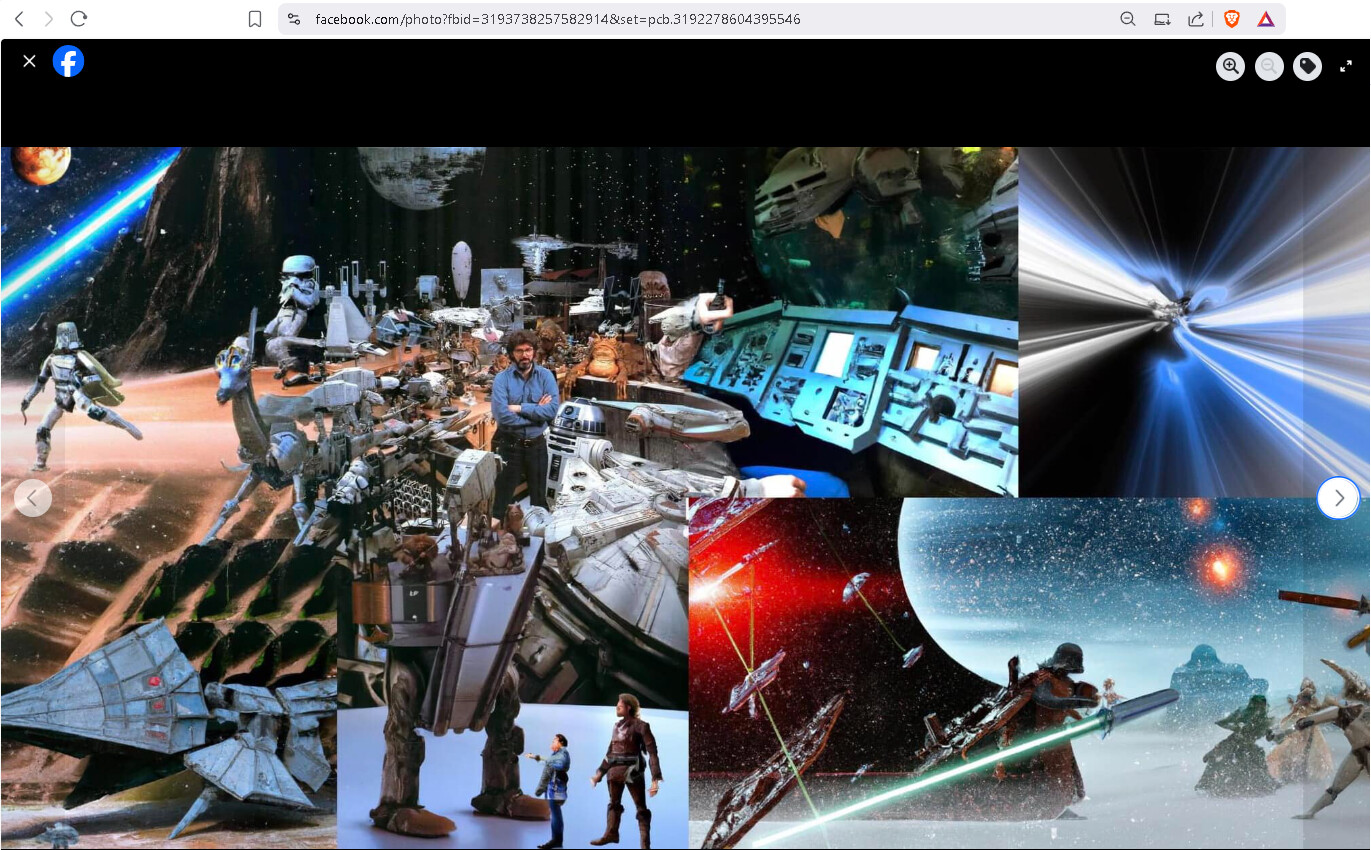Image resolution: width=1371 pixels, height=850 pixels.
Task: Go to the next photo
Action: coord(1338,498)
